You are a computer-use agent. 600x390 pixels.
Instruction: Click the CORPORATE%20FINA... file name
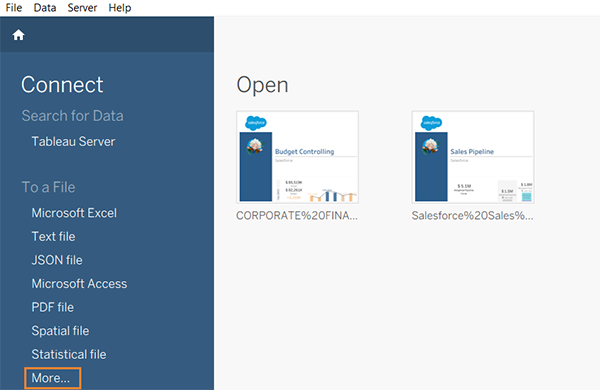click(x=297, y=216)
